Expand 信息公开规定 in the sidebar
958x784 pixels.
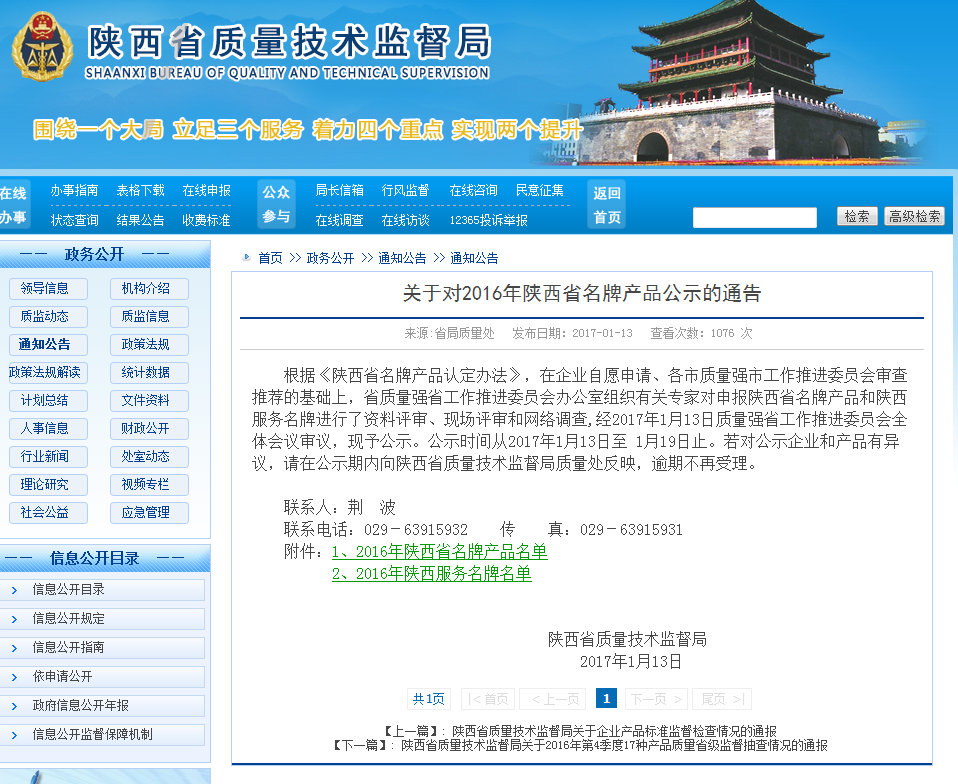click(x=68, y=619)
